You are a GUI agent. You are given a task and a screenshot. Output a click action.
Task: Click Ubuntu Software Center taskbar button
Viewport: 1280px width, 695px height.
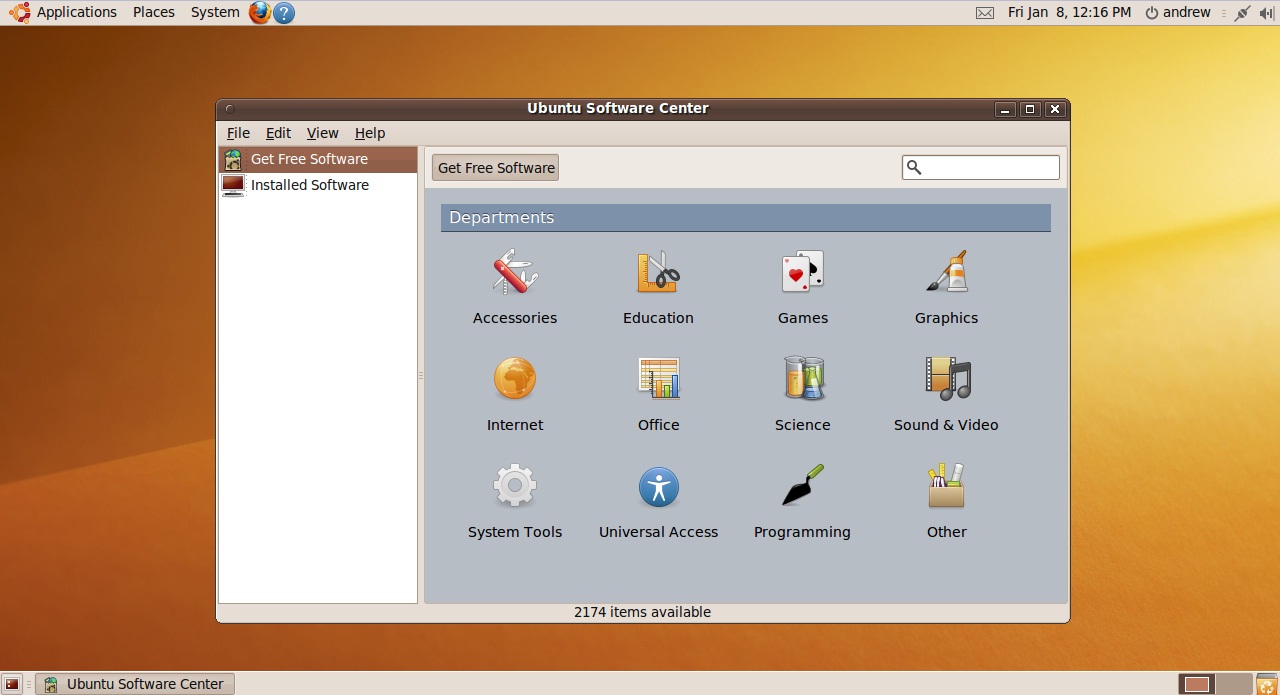point(135,684)
